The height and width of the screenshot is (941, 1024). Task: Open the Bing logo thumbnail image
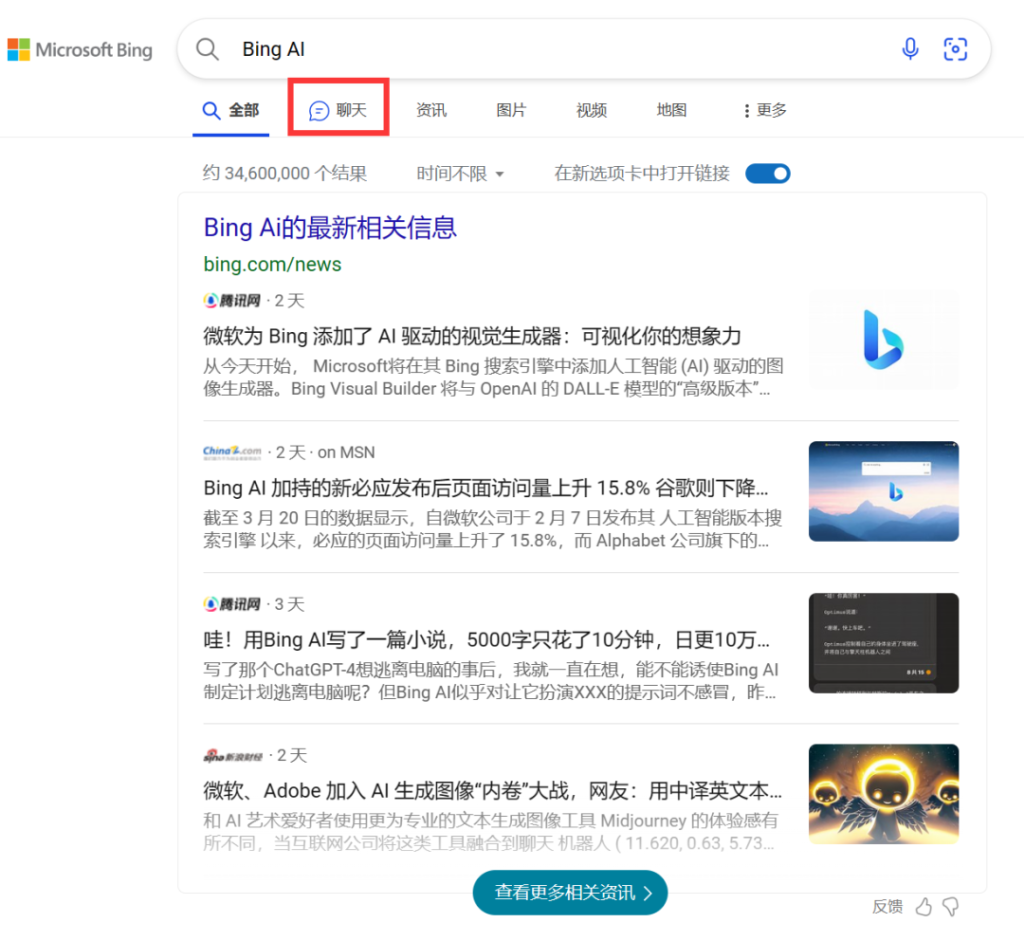(x=884, y=340)
